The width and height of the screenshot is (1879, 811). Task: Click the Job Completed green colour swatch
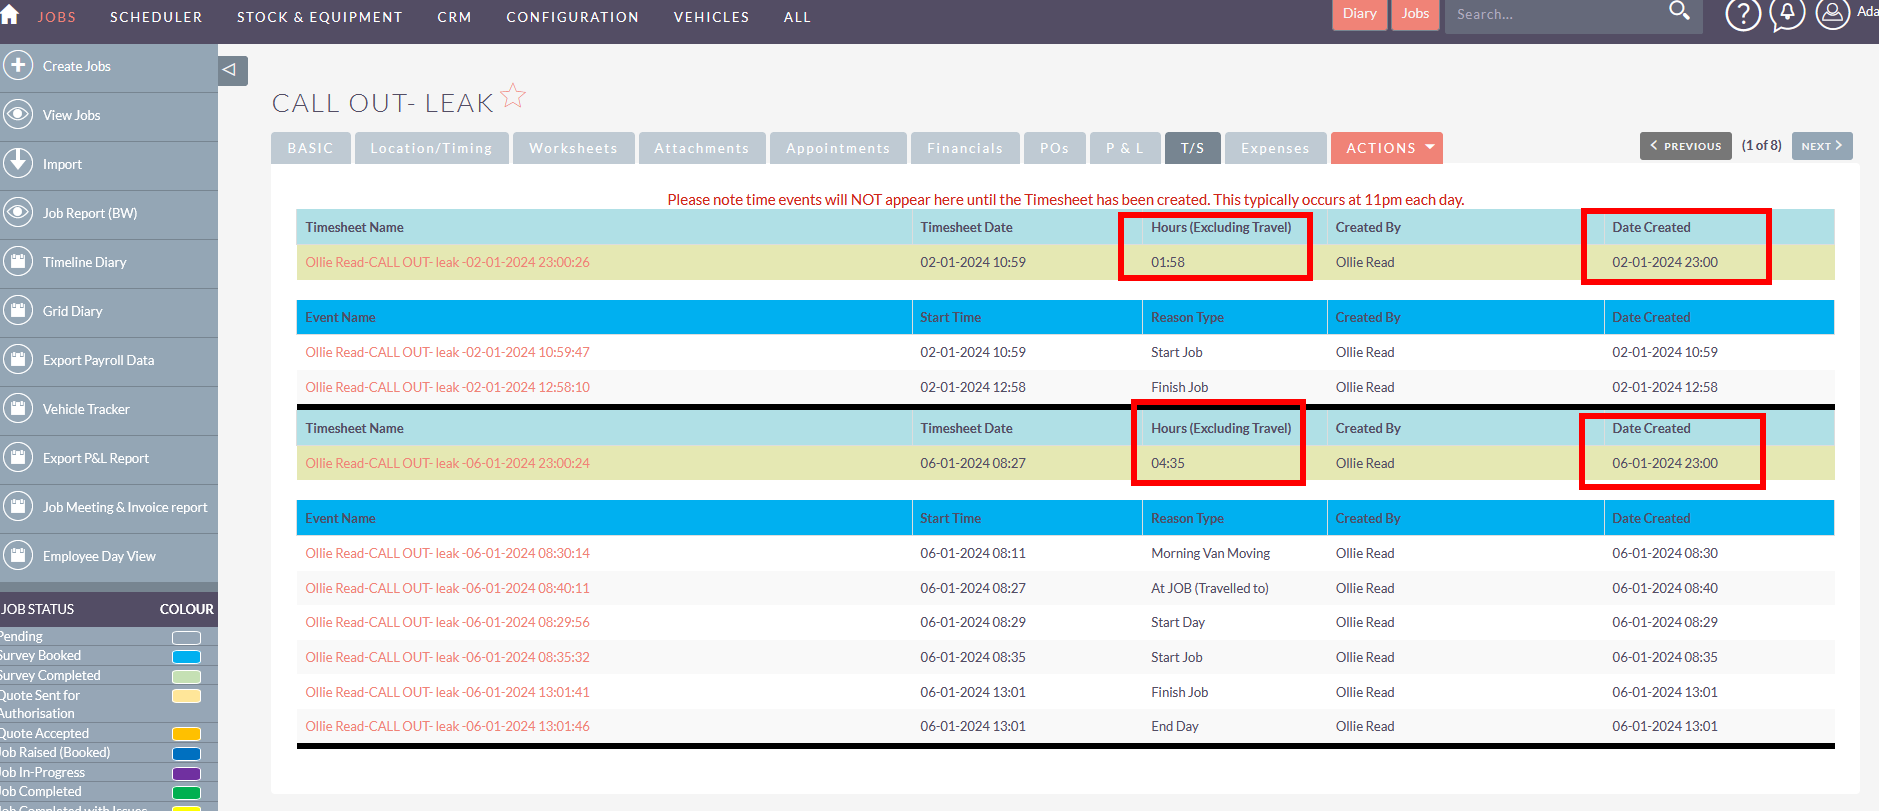point(186,793)
